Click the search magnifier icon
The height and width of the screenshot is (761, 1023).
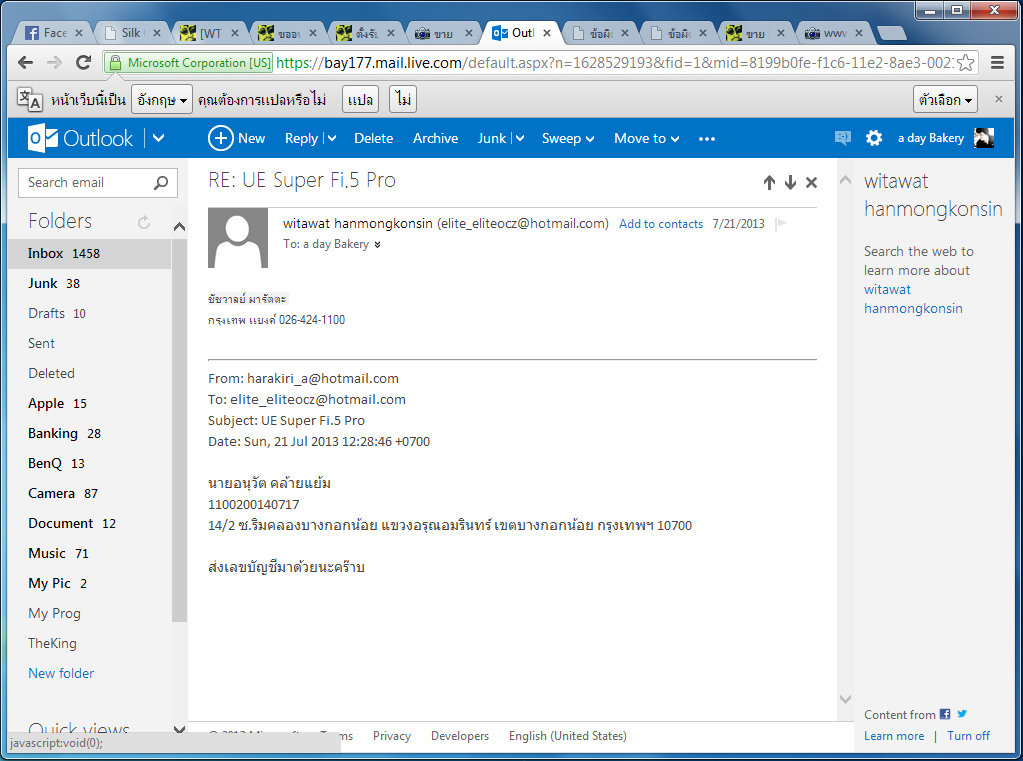(160, 183)
